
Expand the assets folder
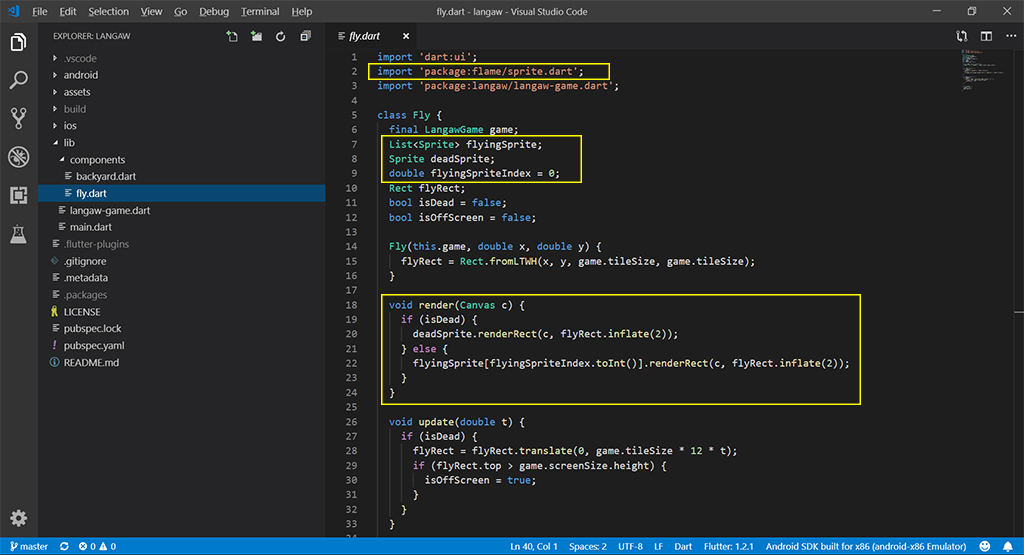pos(77,92)
